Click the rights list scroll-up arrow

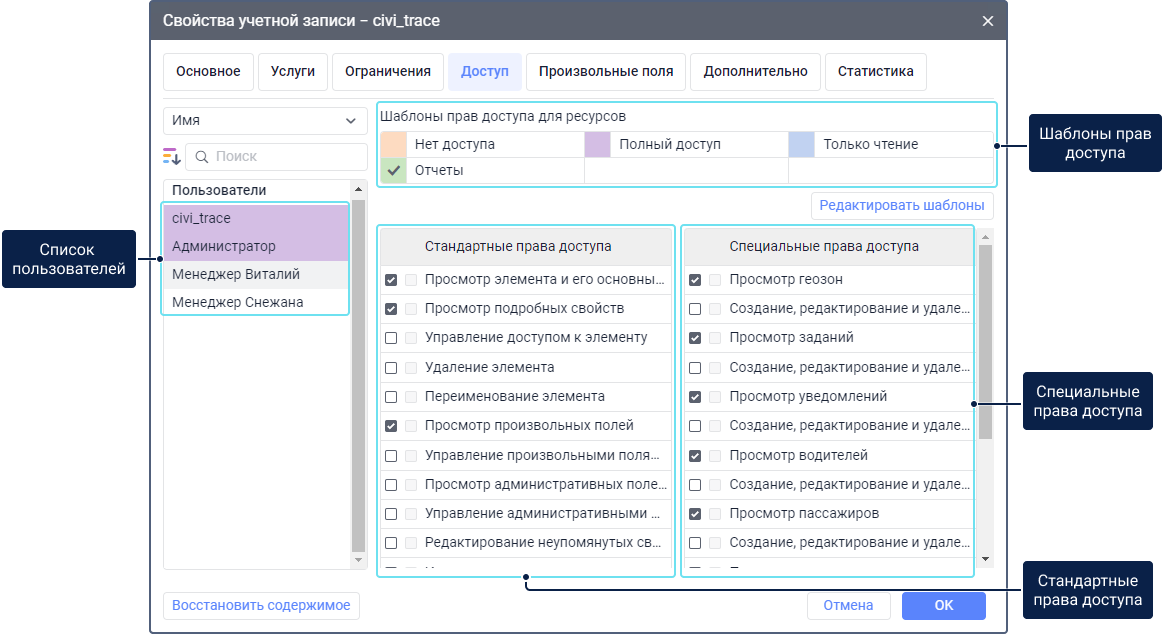coord(985,238)
